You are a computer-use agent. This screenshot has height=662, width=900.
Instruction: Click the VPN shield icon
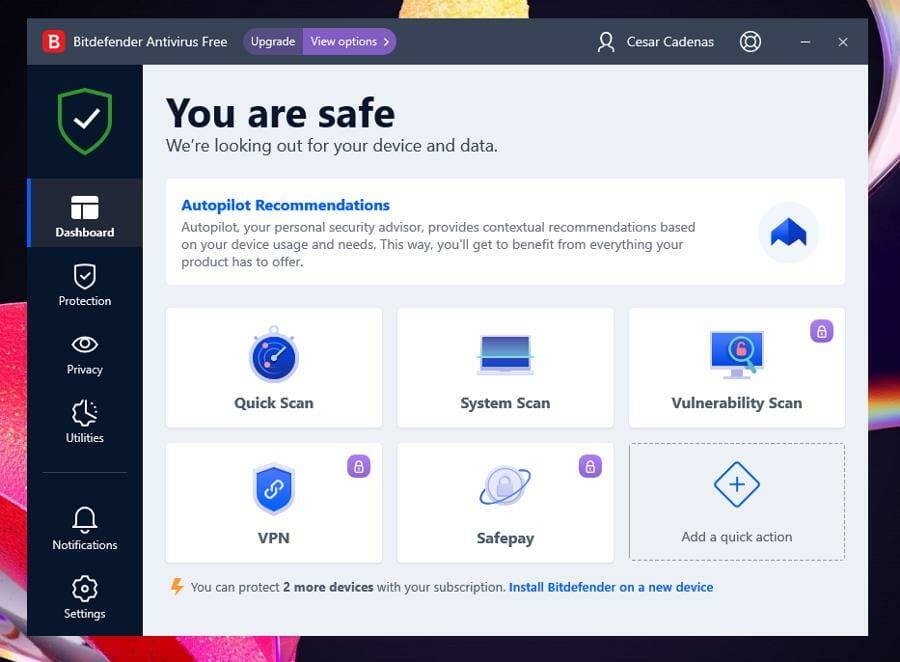[x=274, y=489]
